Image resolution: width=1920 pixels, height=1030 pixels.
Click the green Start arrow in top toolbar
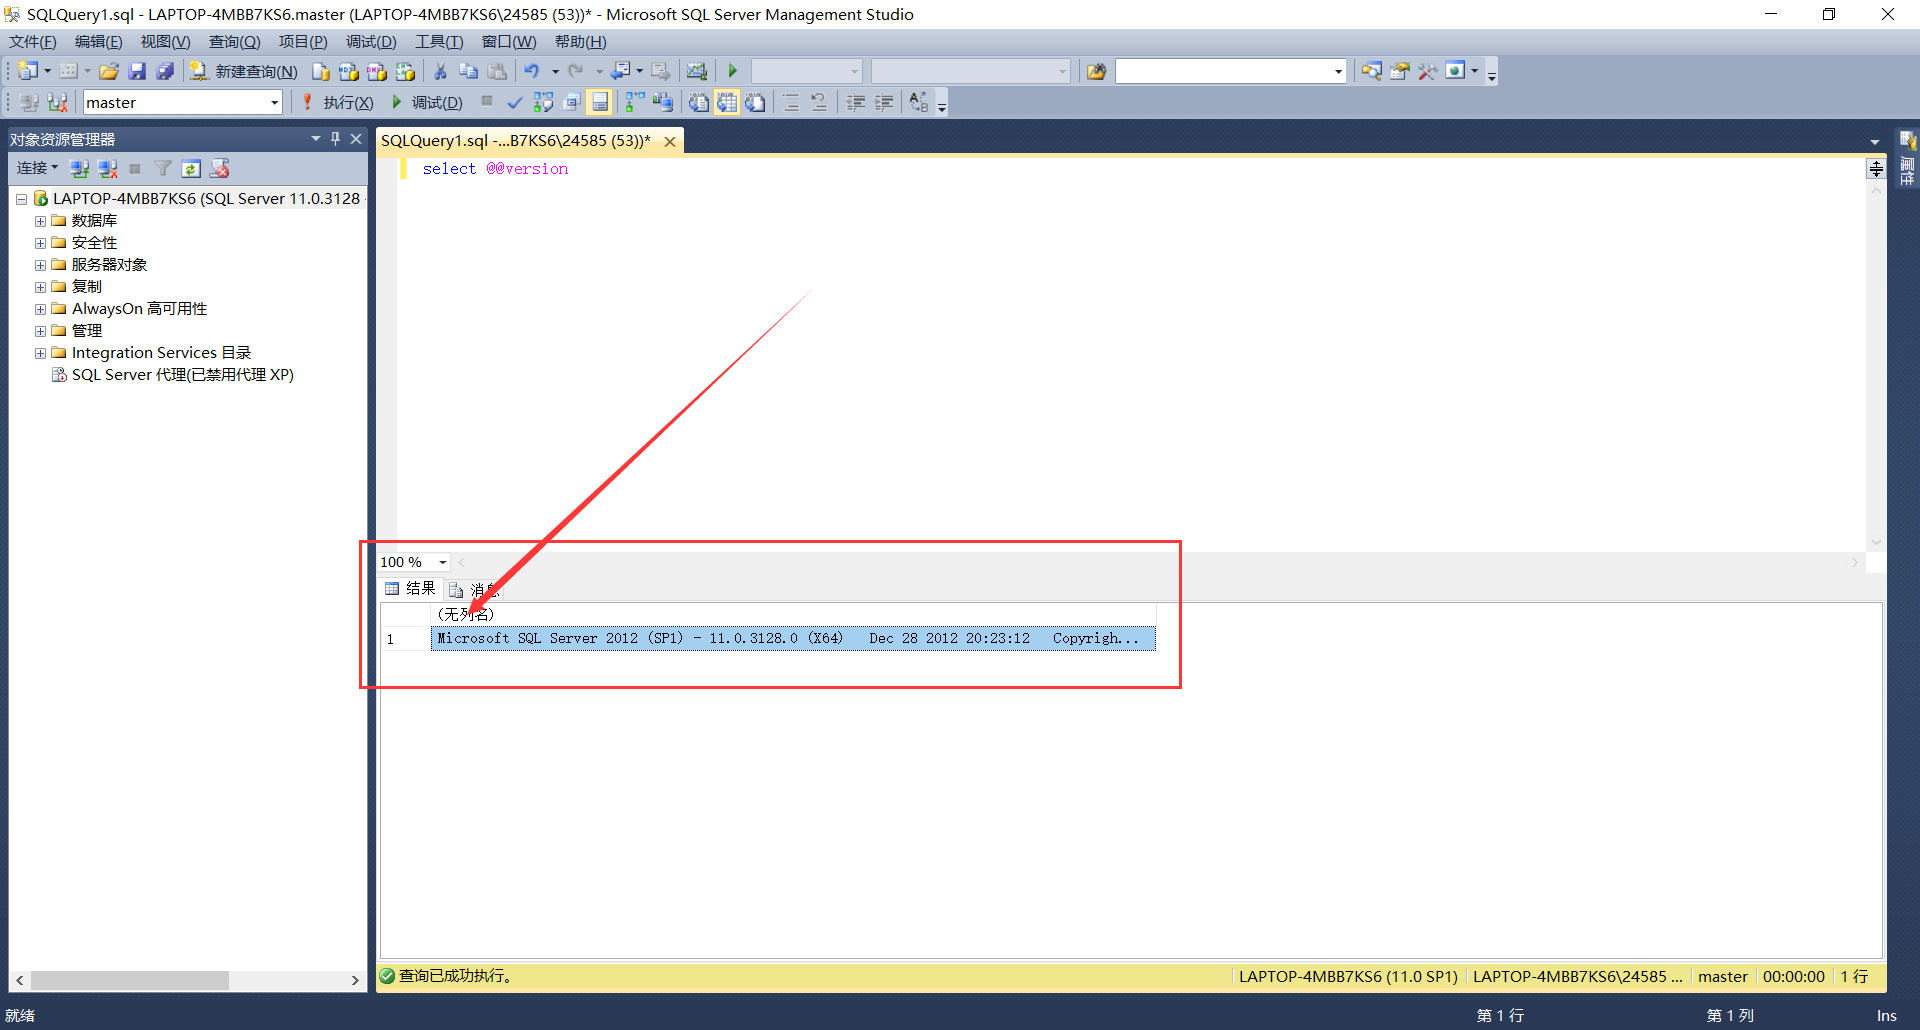click(x=732, y=71)
